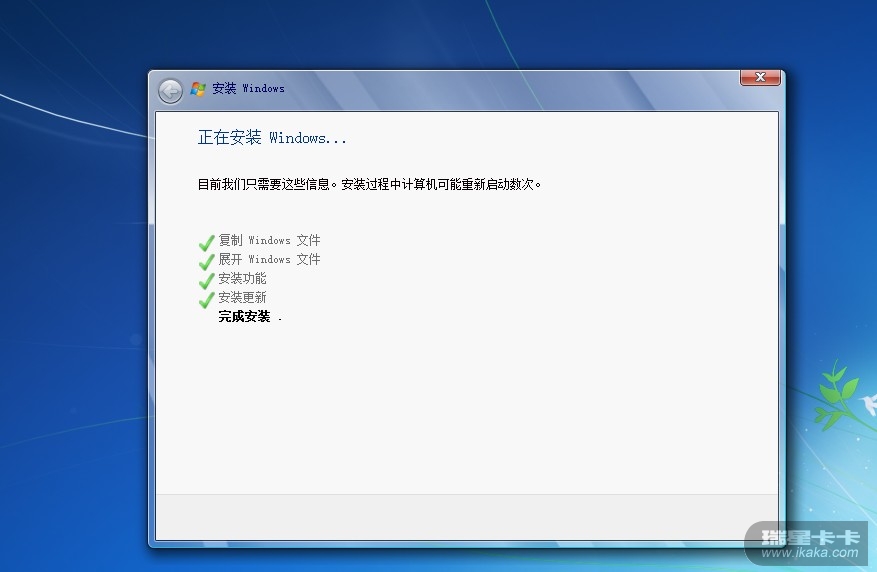Click the checkmark beside 安装功能
This screenshot has width=877, height=572.
coord(206,281)
